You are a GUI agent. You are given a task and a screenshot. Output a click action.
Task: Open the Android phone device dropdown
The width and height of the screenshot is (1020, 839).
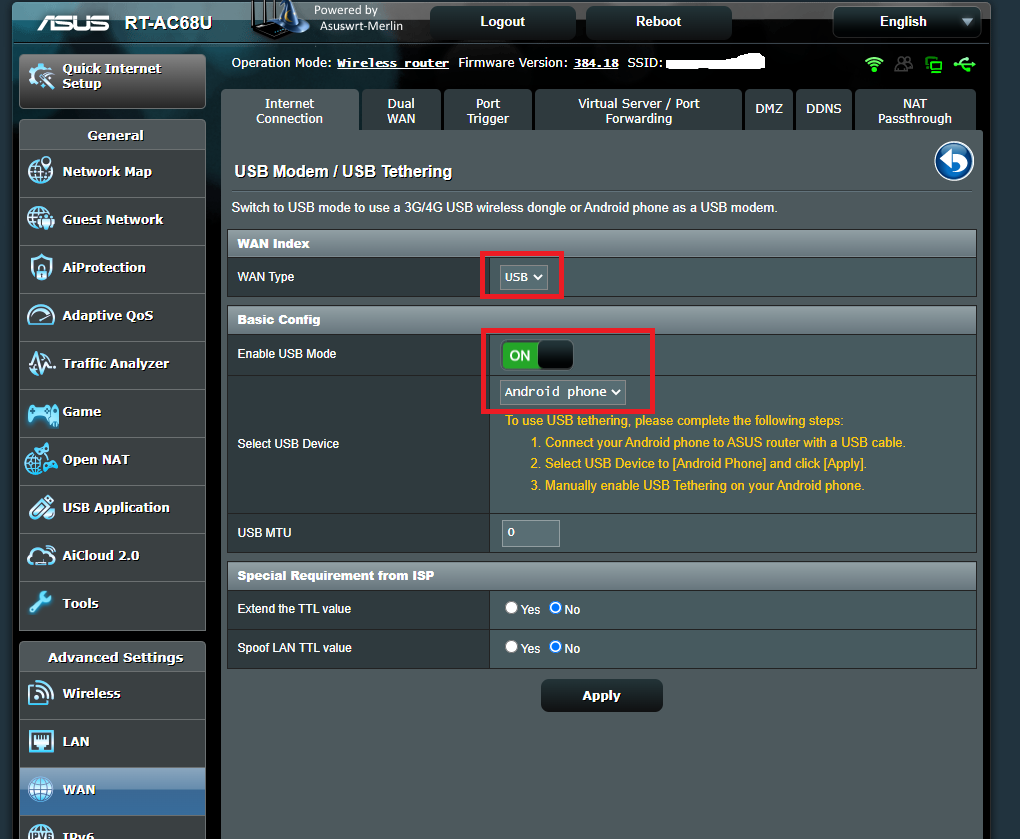563,392
